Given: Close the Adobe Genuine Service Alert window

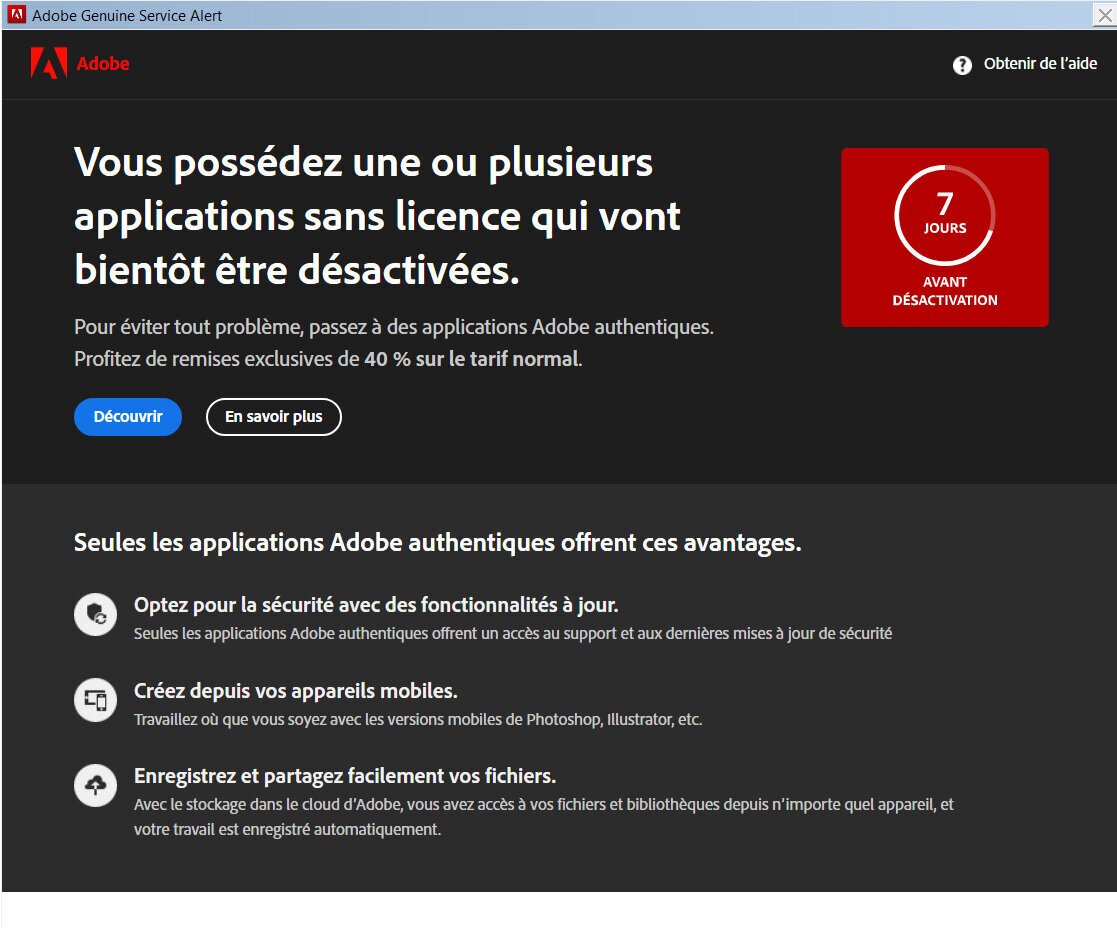Looking at the screenshot, I should coord(1104,15).
